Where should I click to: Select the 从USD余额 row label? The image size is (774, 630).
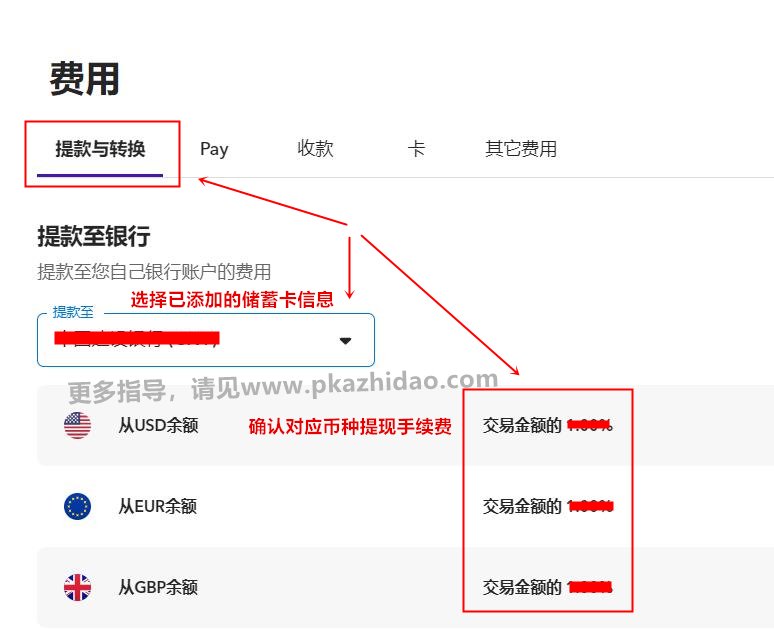click(x=158, y=425)
